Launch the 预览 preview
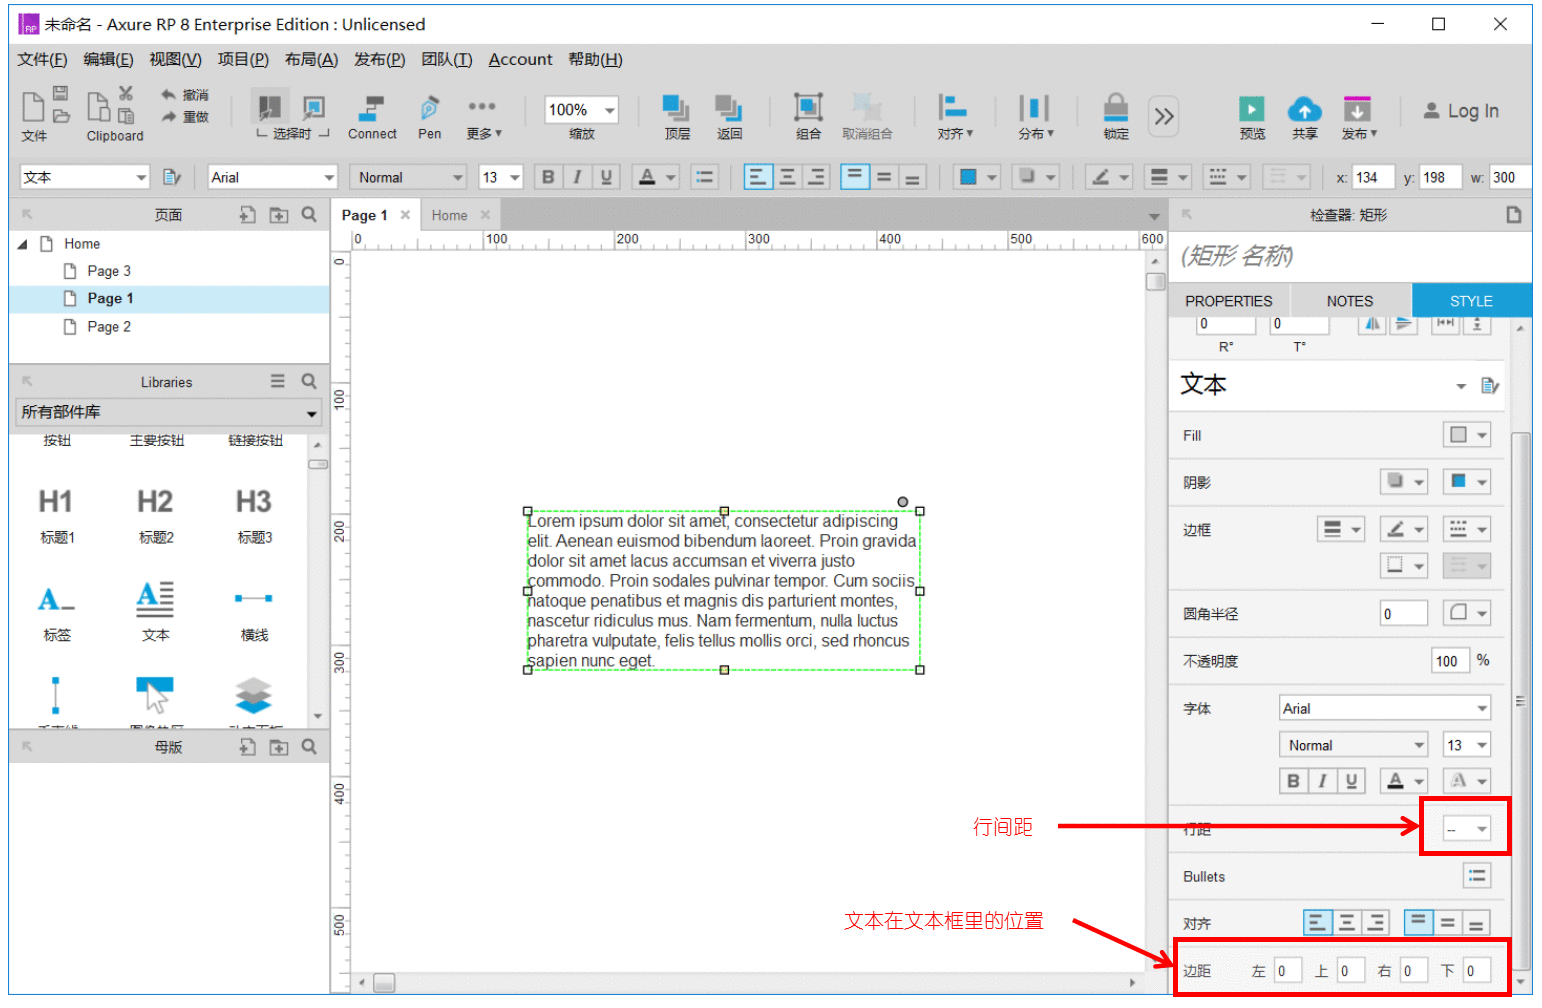This screenshot has height=1008, width=1542. (1252, 117)
